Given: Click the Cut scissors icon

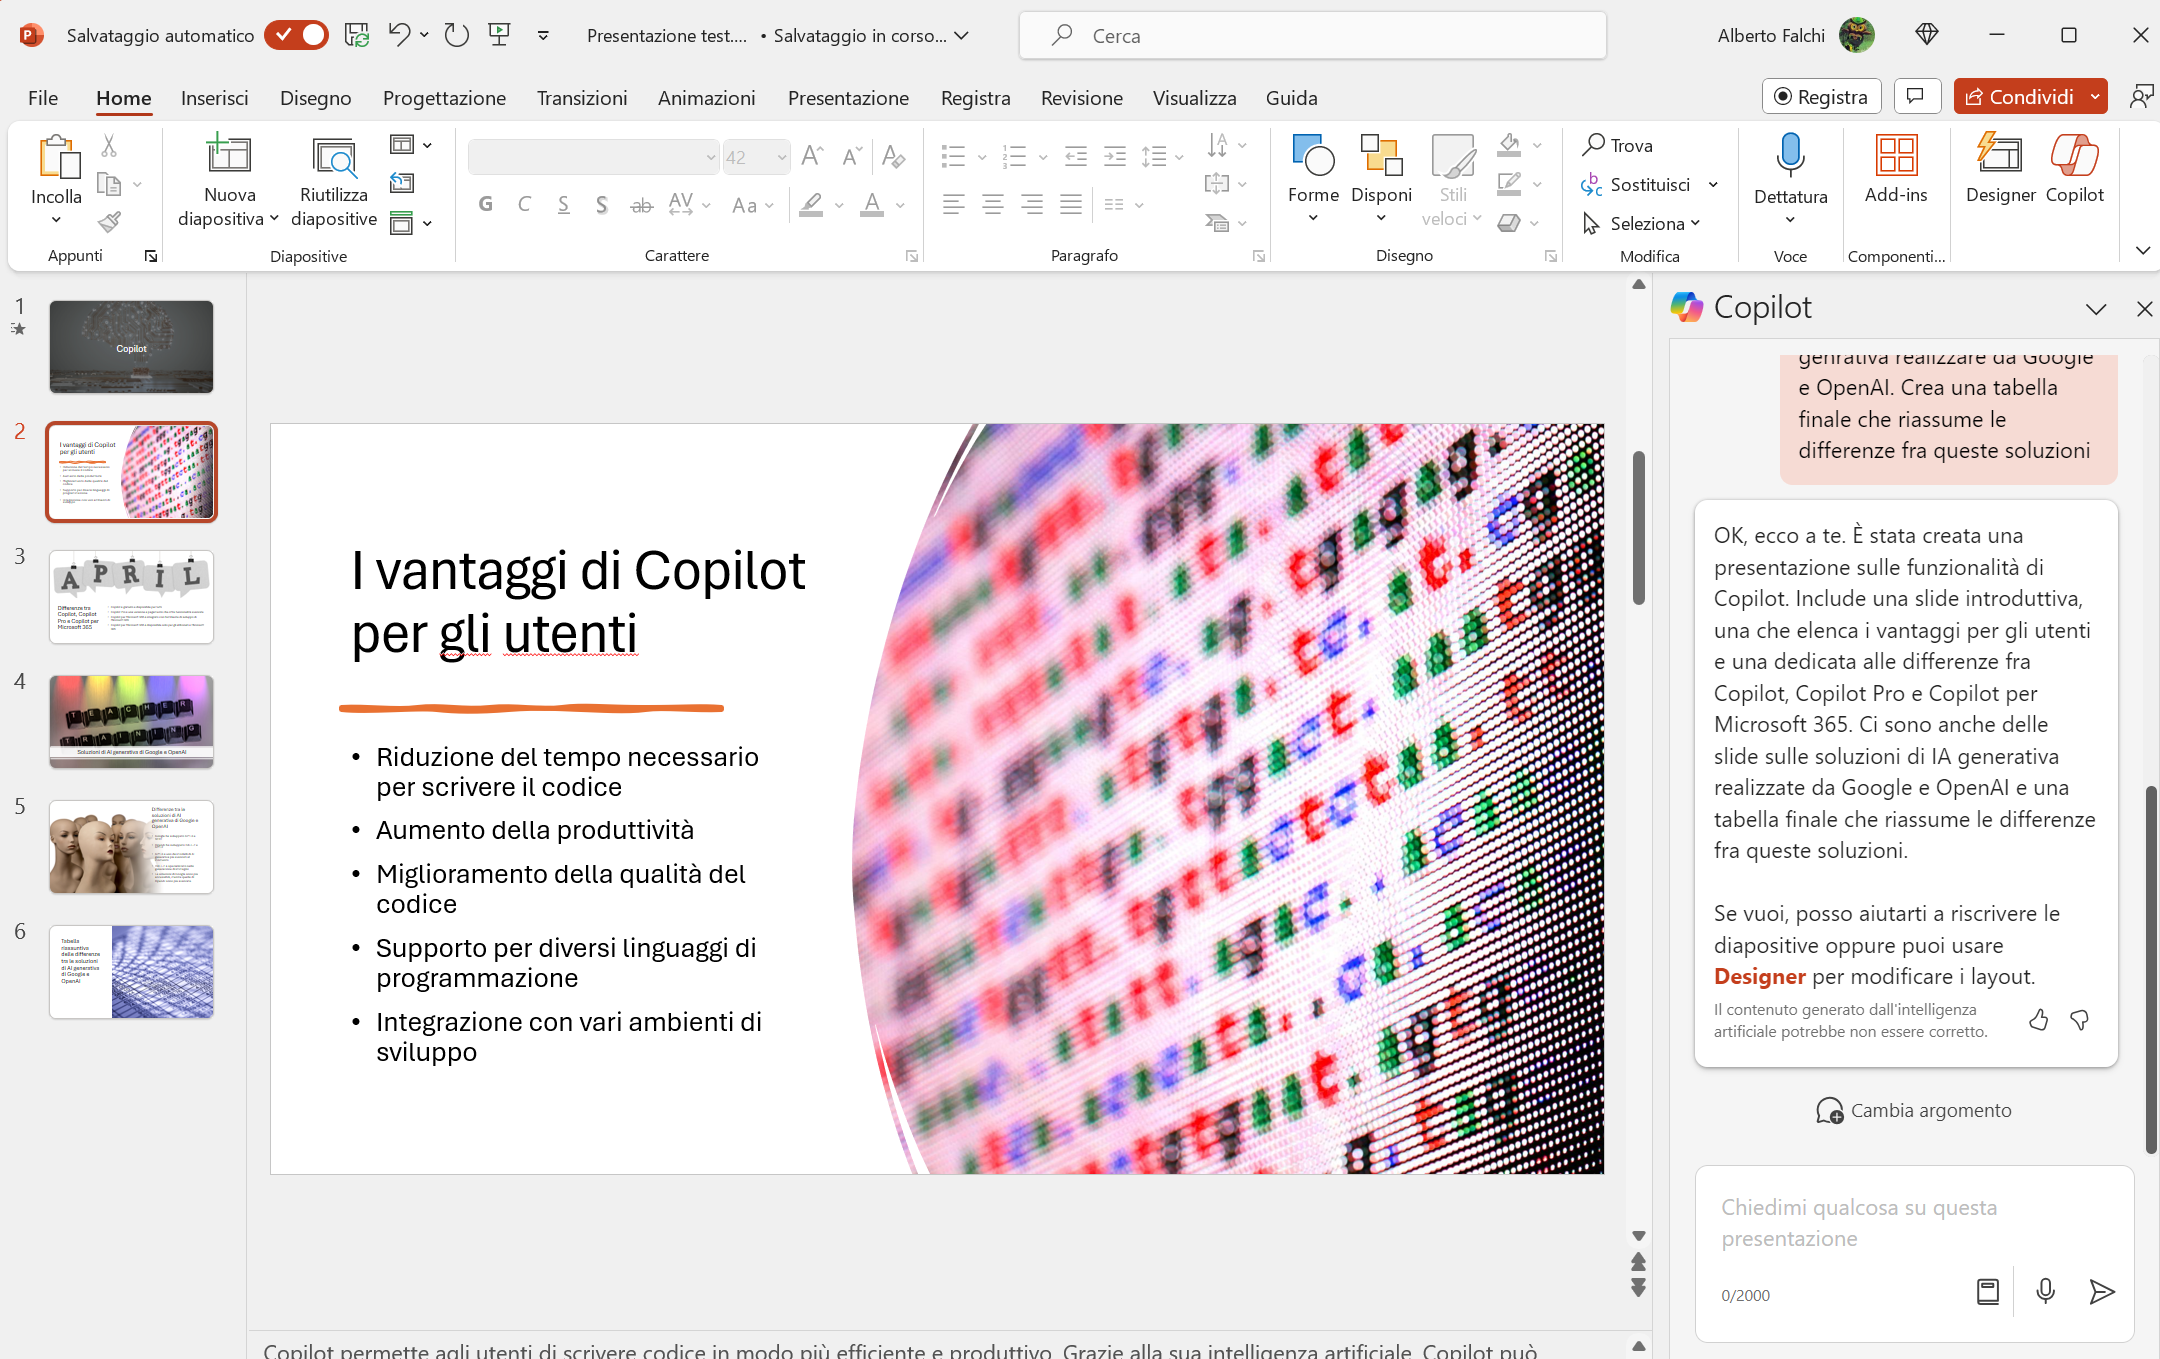Looking at the screenshot, I should 109,146.
